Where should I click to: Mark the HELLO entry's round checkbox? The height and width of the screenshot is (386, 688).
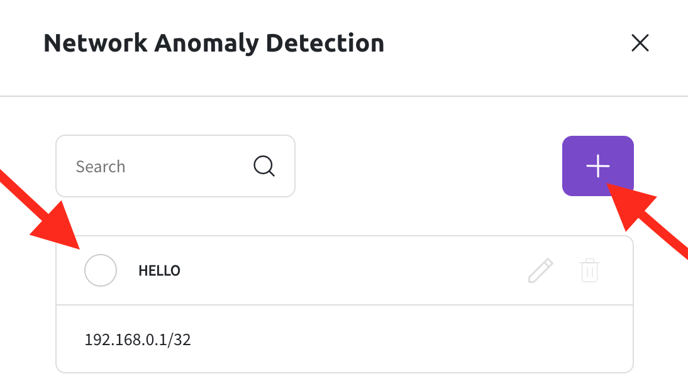(x=100, y=270)
